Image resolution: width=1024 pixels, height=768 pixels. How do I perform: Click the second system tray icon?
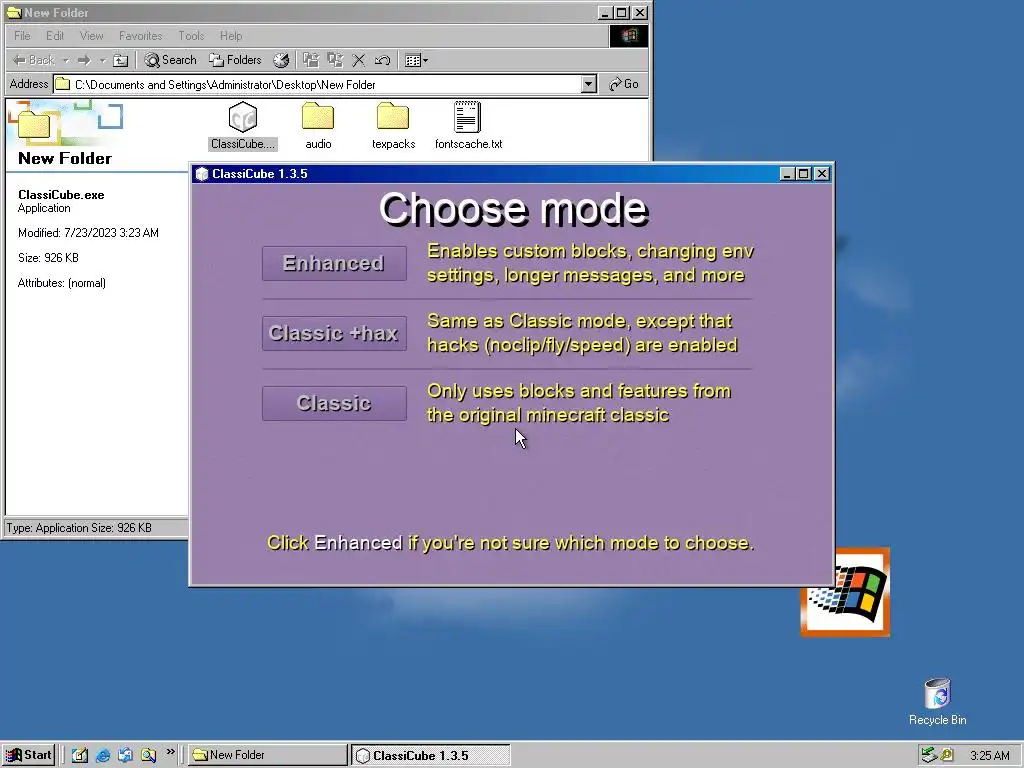pos(946,755)
